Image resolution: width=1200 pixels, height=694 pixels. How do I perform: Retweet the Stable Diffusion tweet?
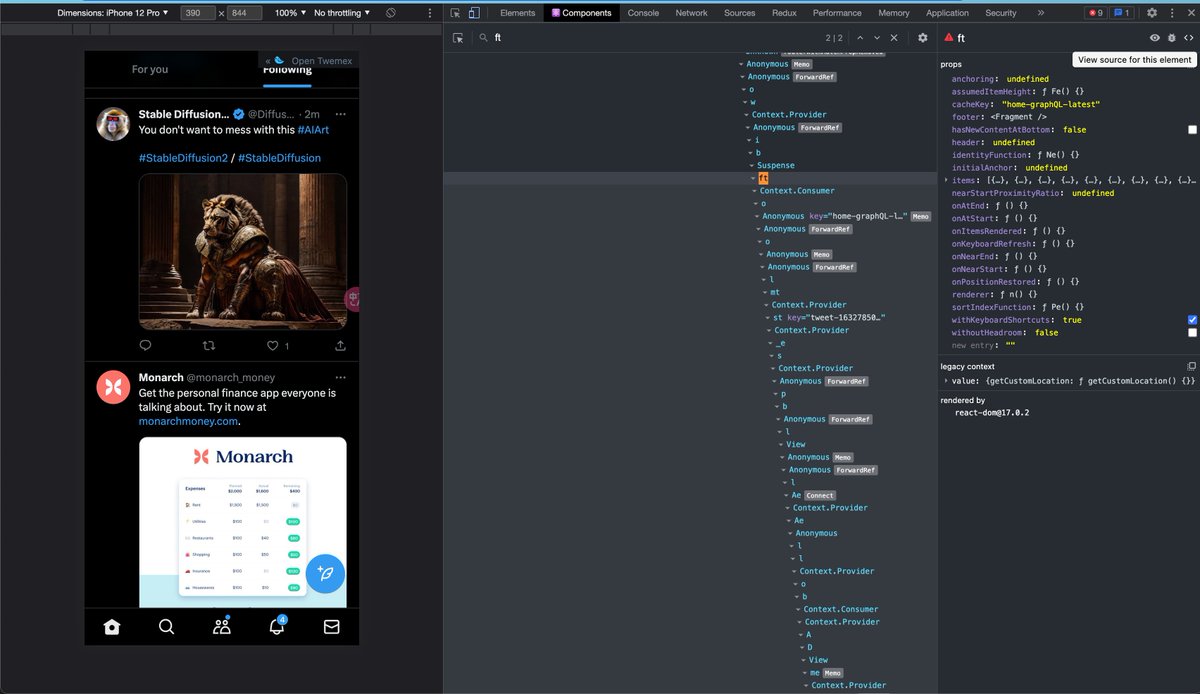(x=209, y=345)
